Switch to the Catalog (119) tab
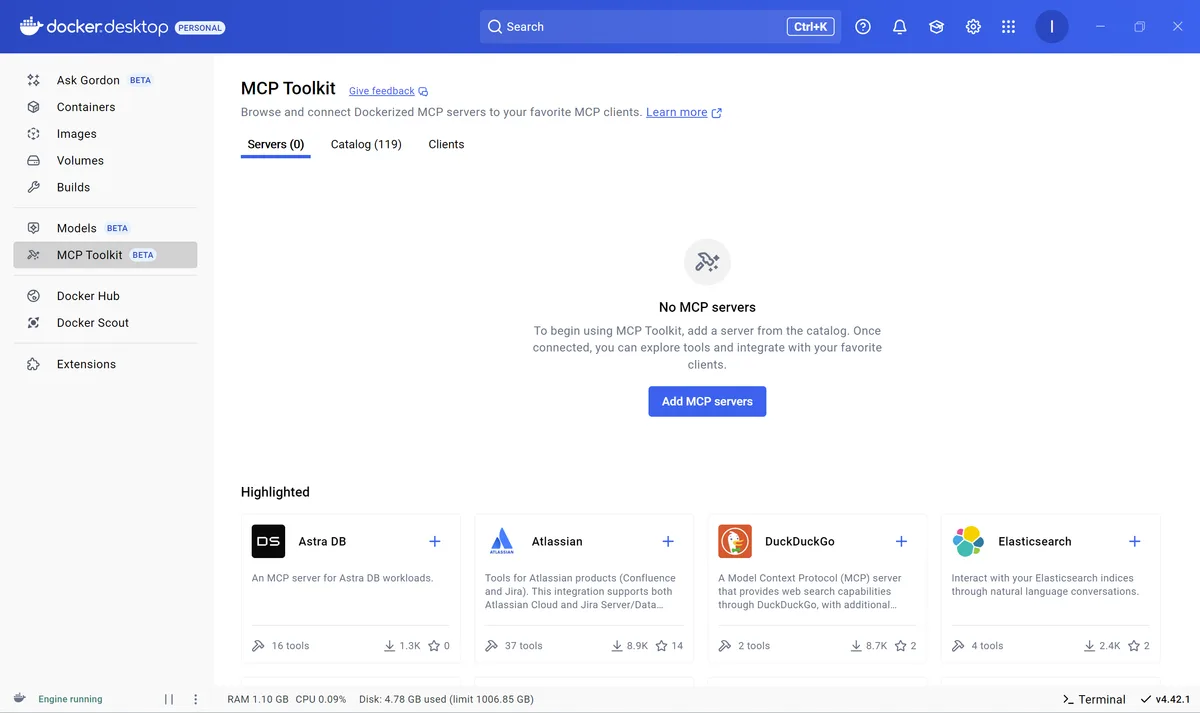Viewport: 1200px width, 713px height. (x=366, y=145)
